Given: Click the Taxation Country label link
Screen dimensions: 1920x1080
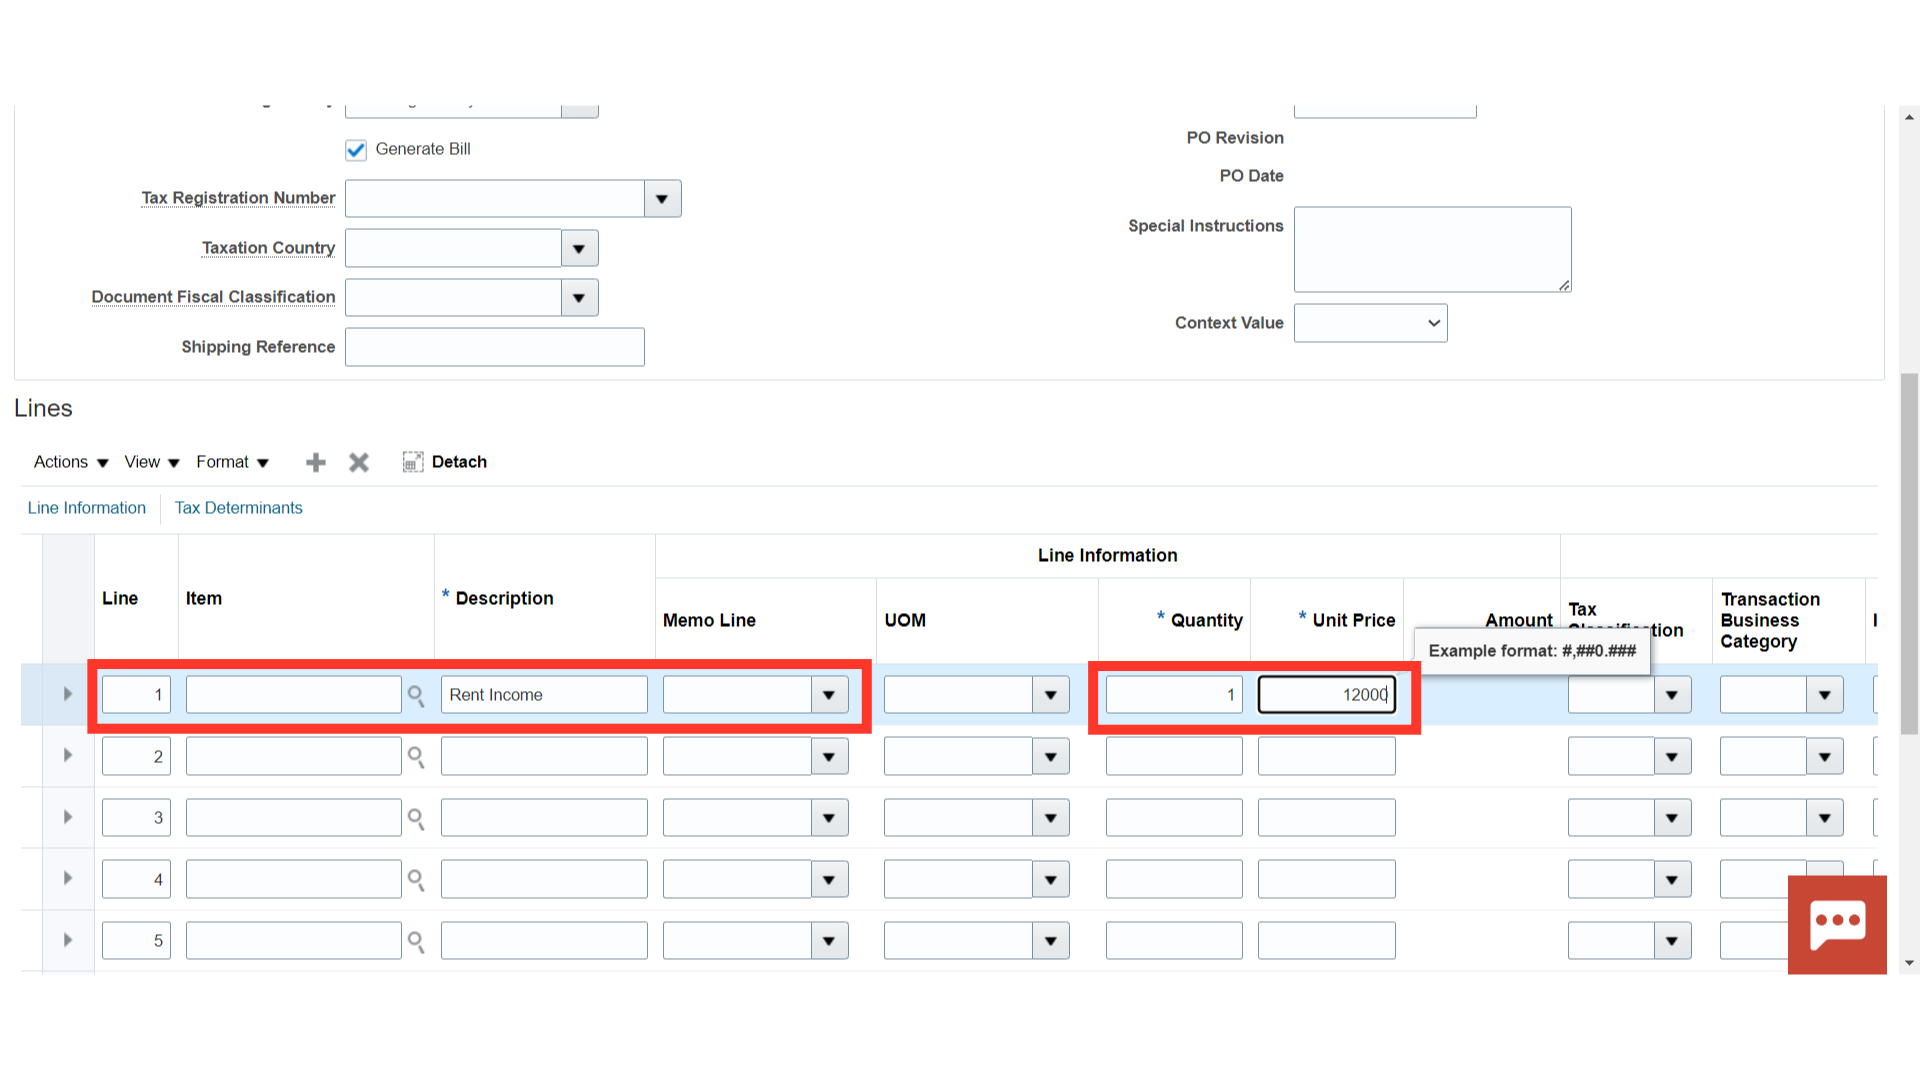Looking at the screenshot, I should pos(268,248).
